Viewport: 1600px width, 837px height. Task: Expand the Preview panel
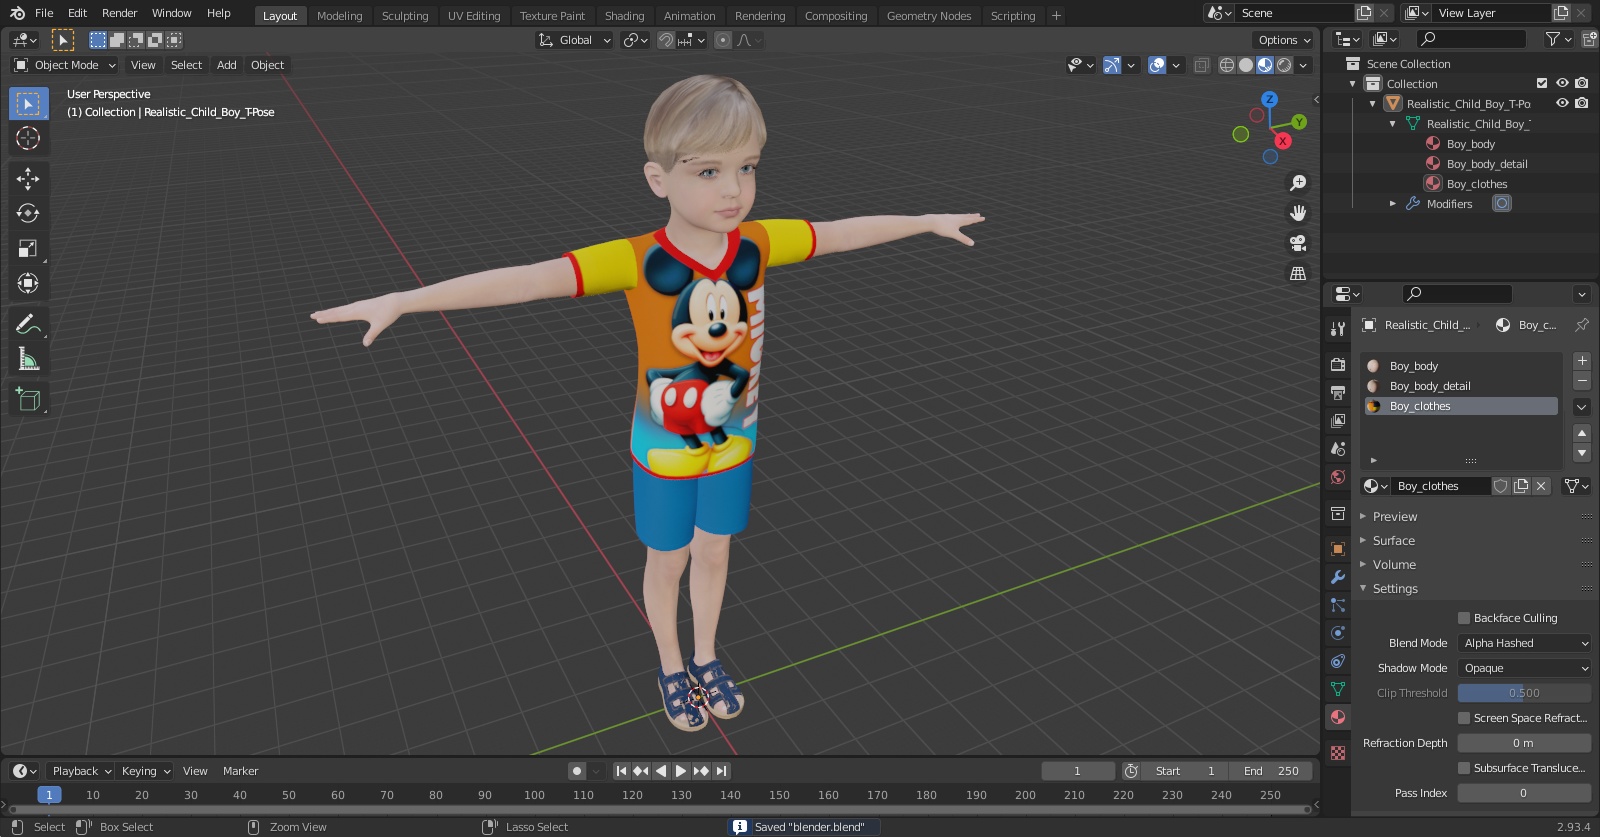(x=1394, y=517)
